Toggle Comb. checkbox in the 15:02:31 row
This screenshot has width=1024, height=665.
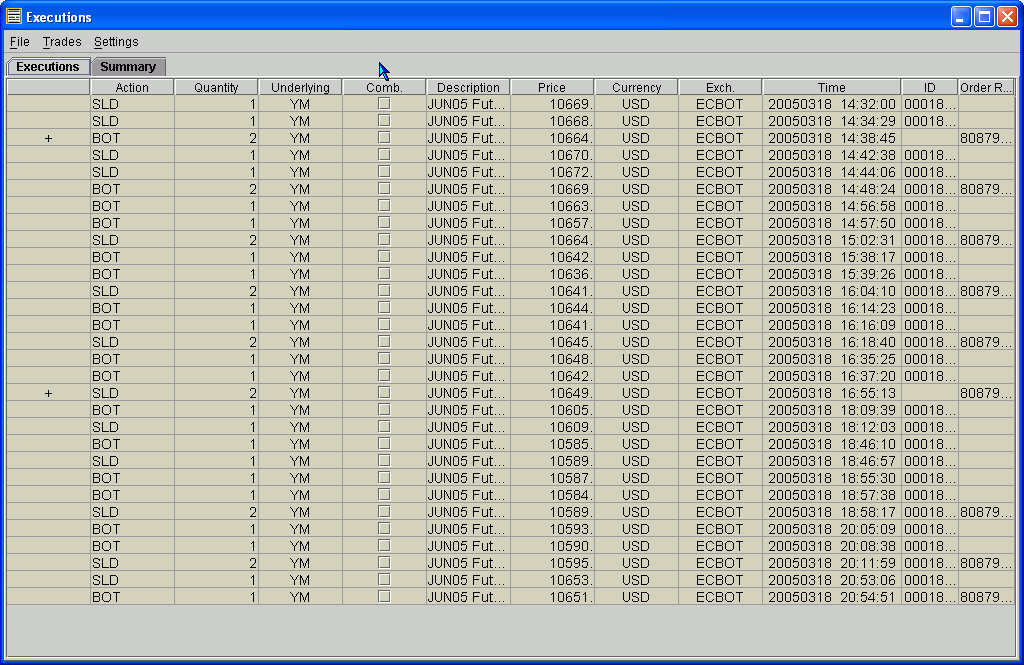click(384, 239)
